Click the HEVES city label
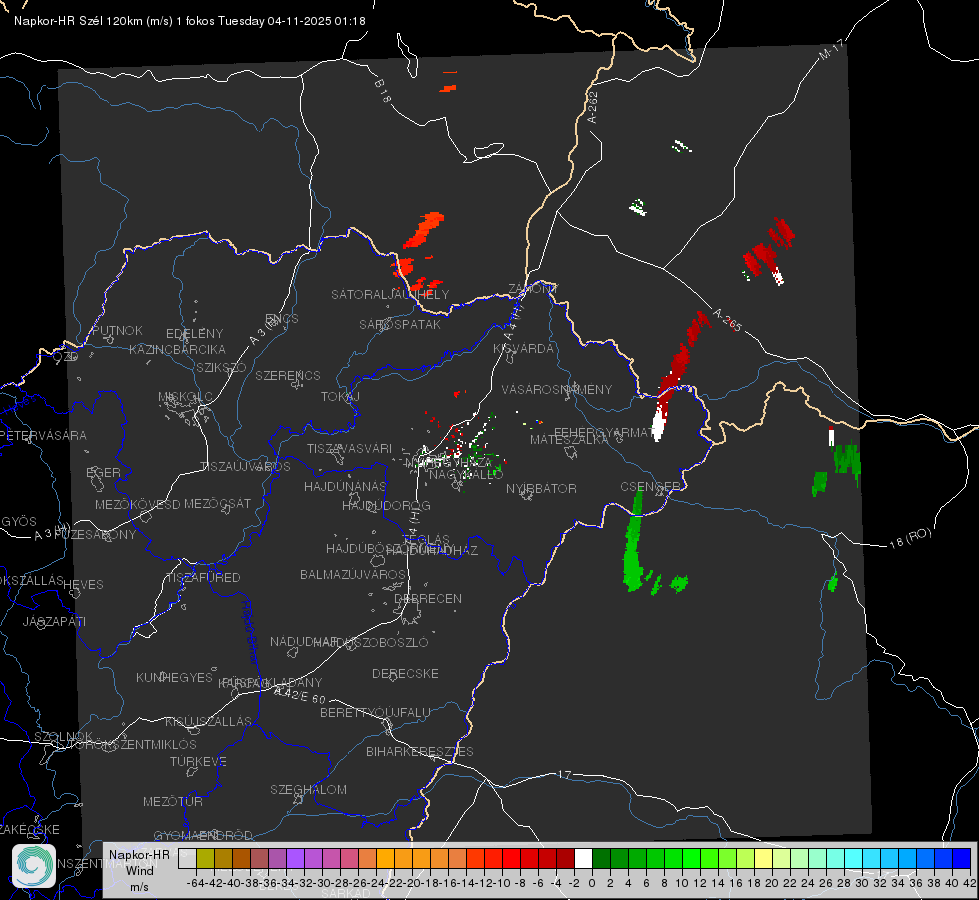Screen dimensions: 979x900 click(x=83, y=585)
